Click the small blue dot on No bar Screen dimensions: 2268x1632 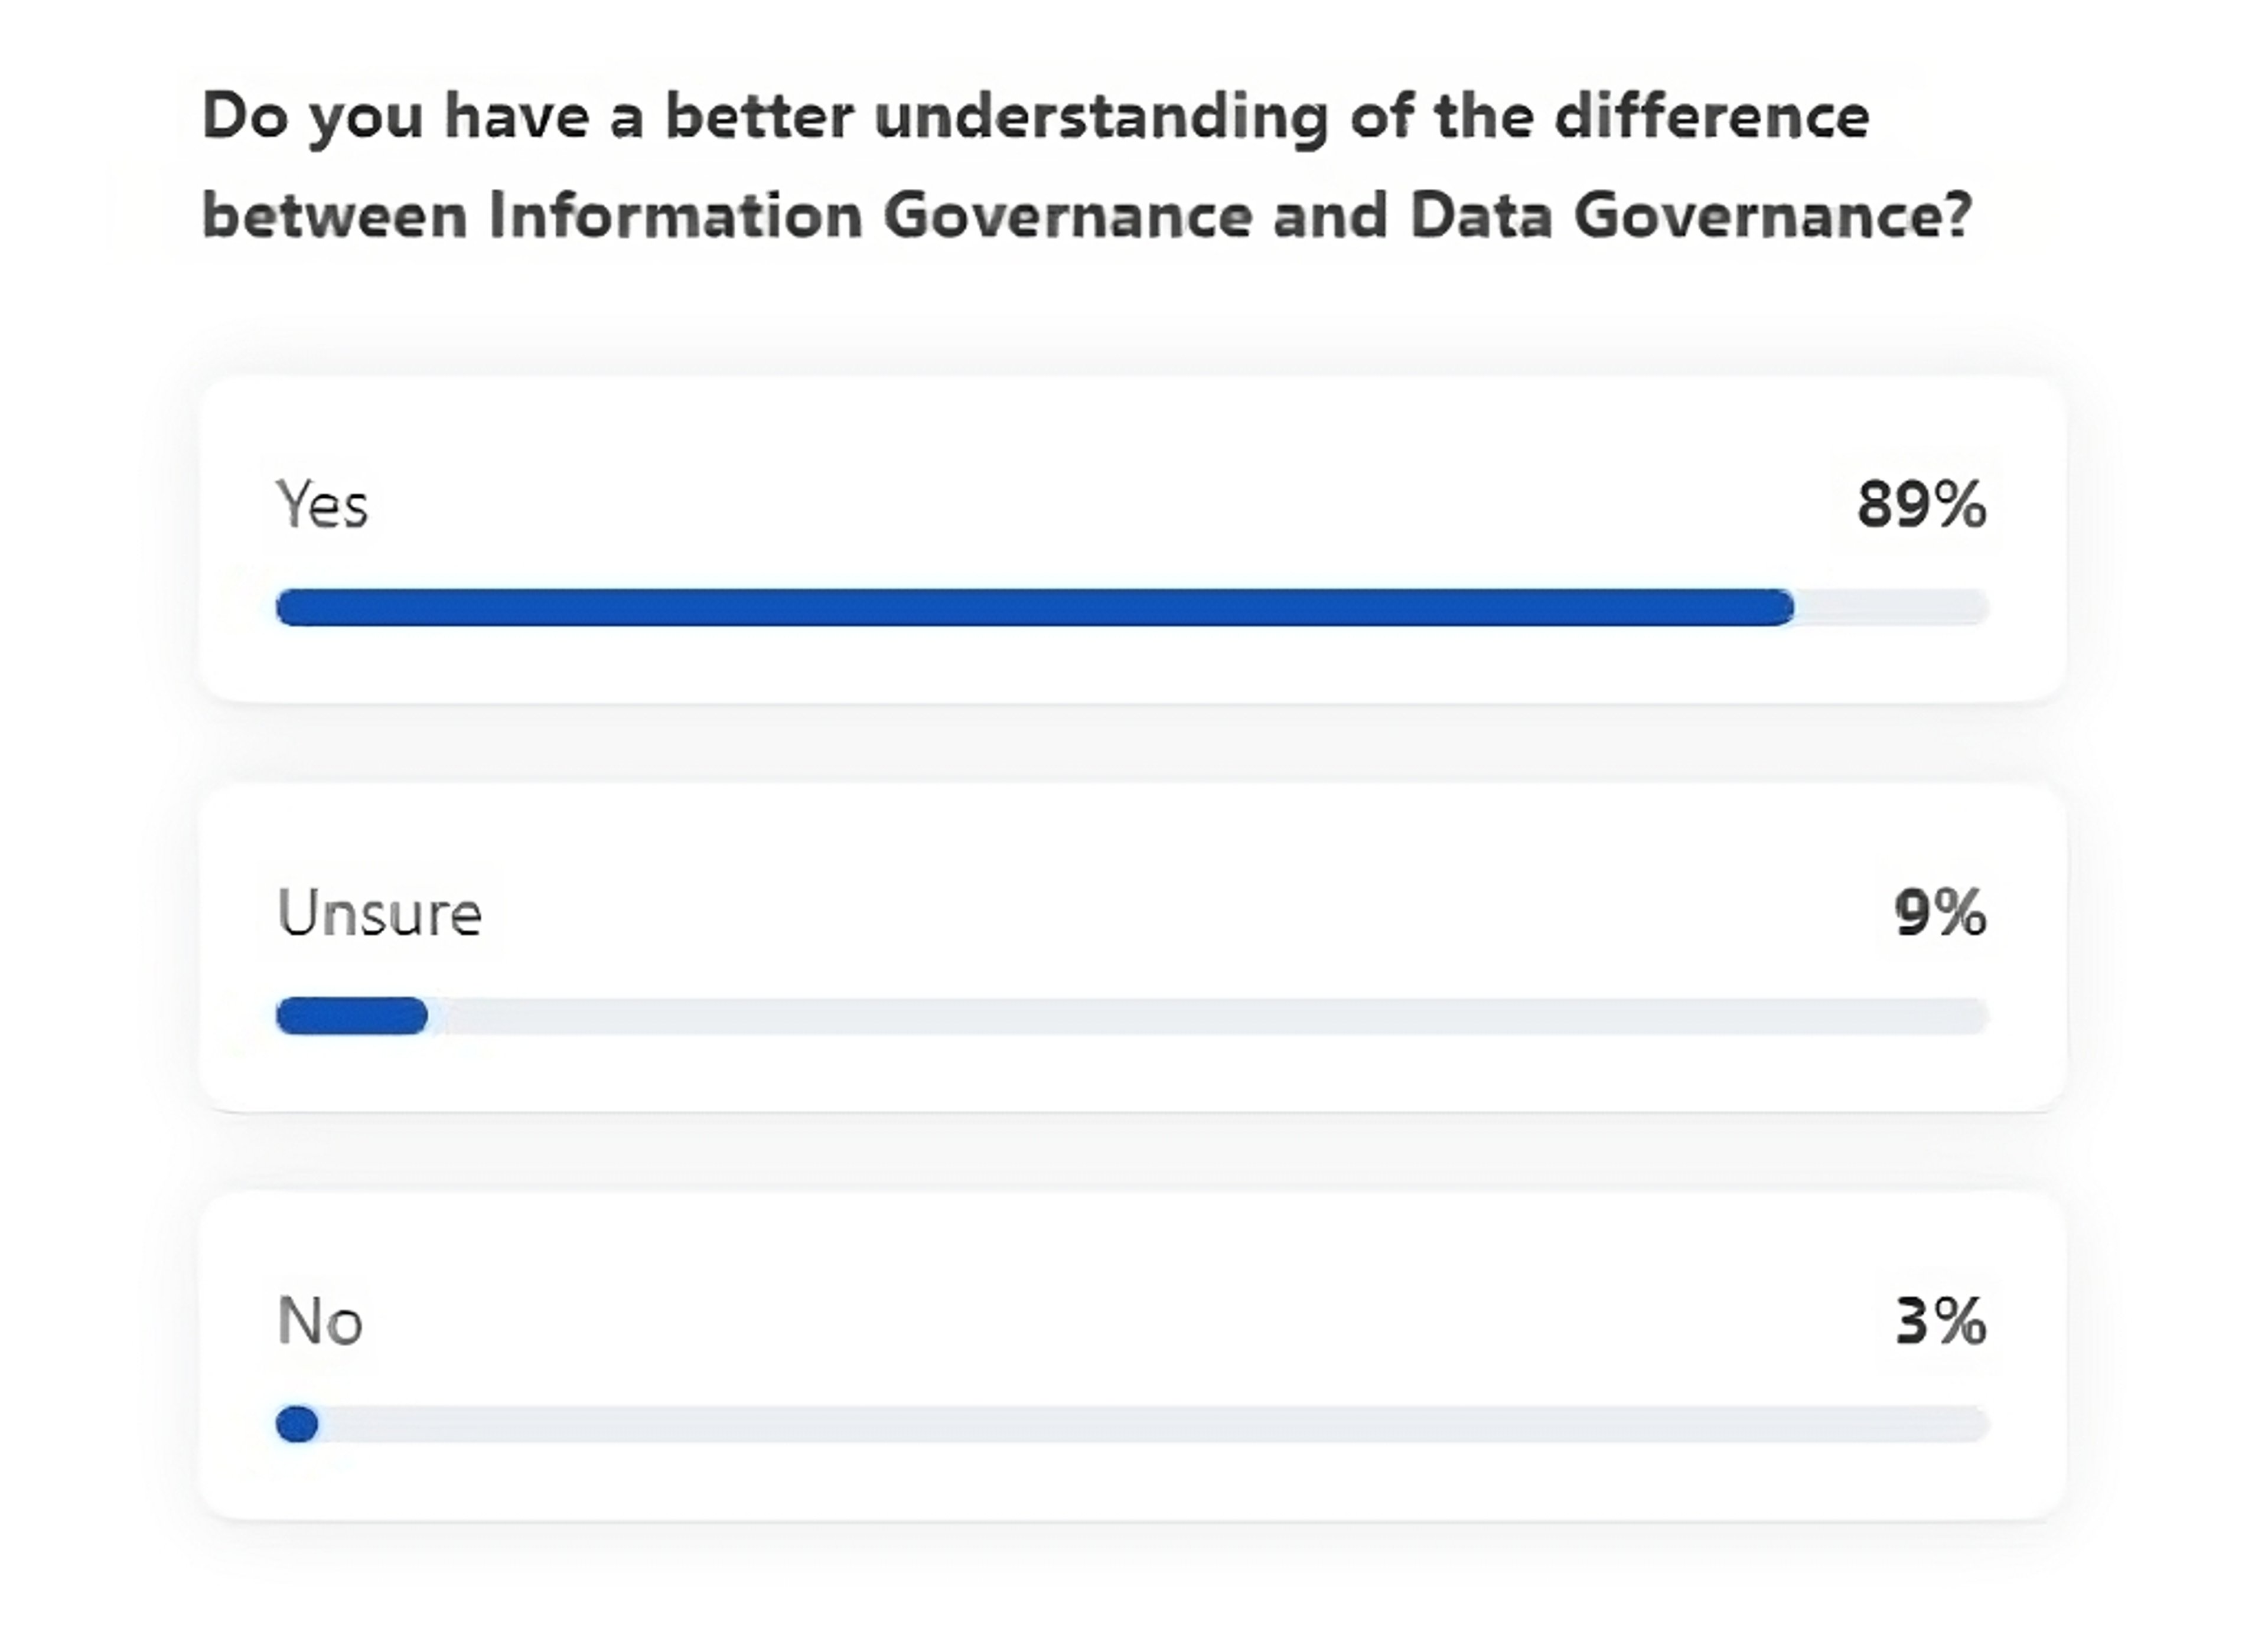tap(297, 1424)
